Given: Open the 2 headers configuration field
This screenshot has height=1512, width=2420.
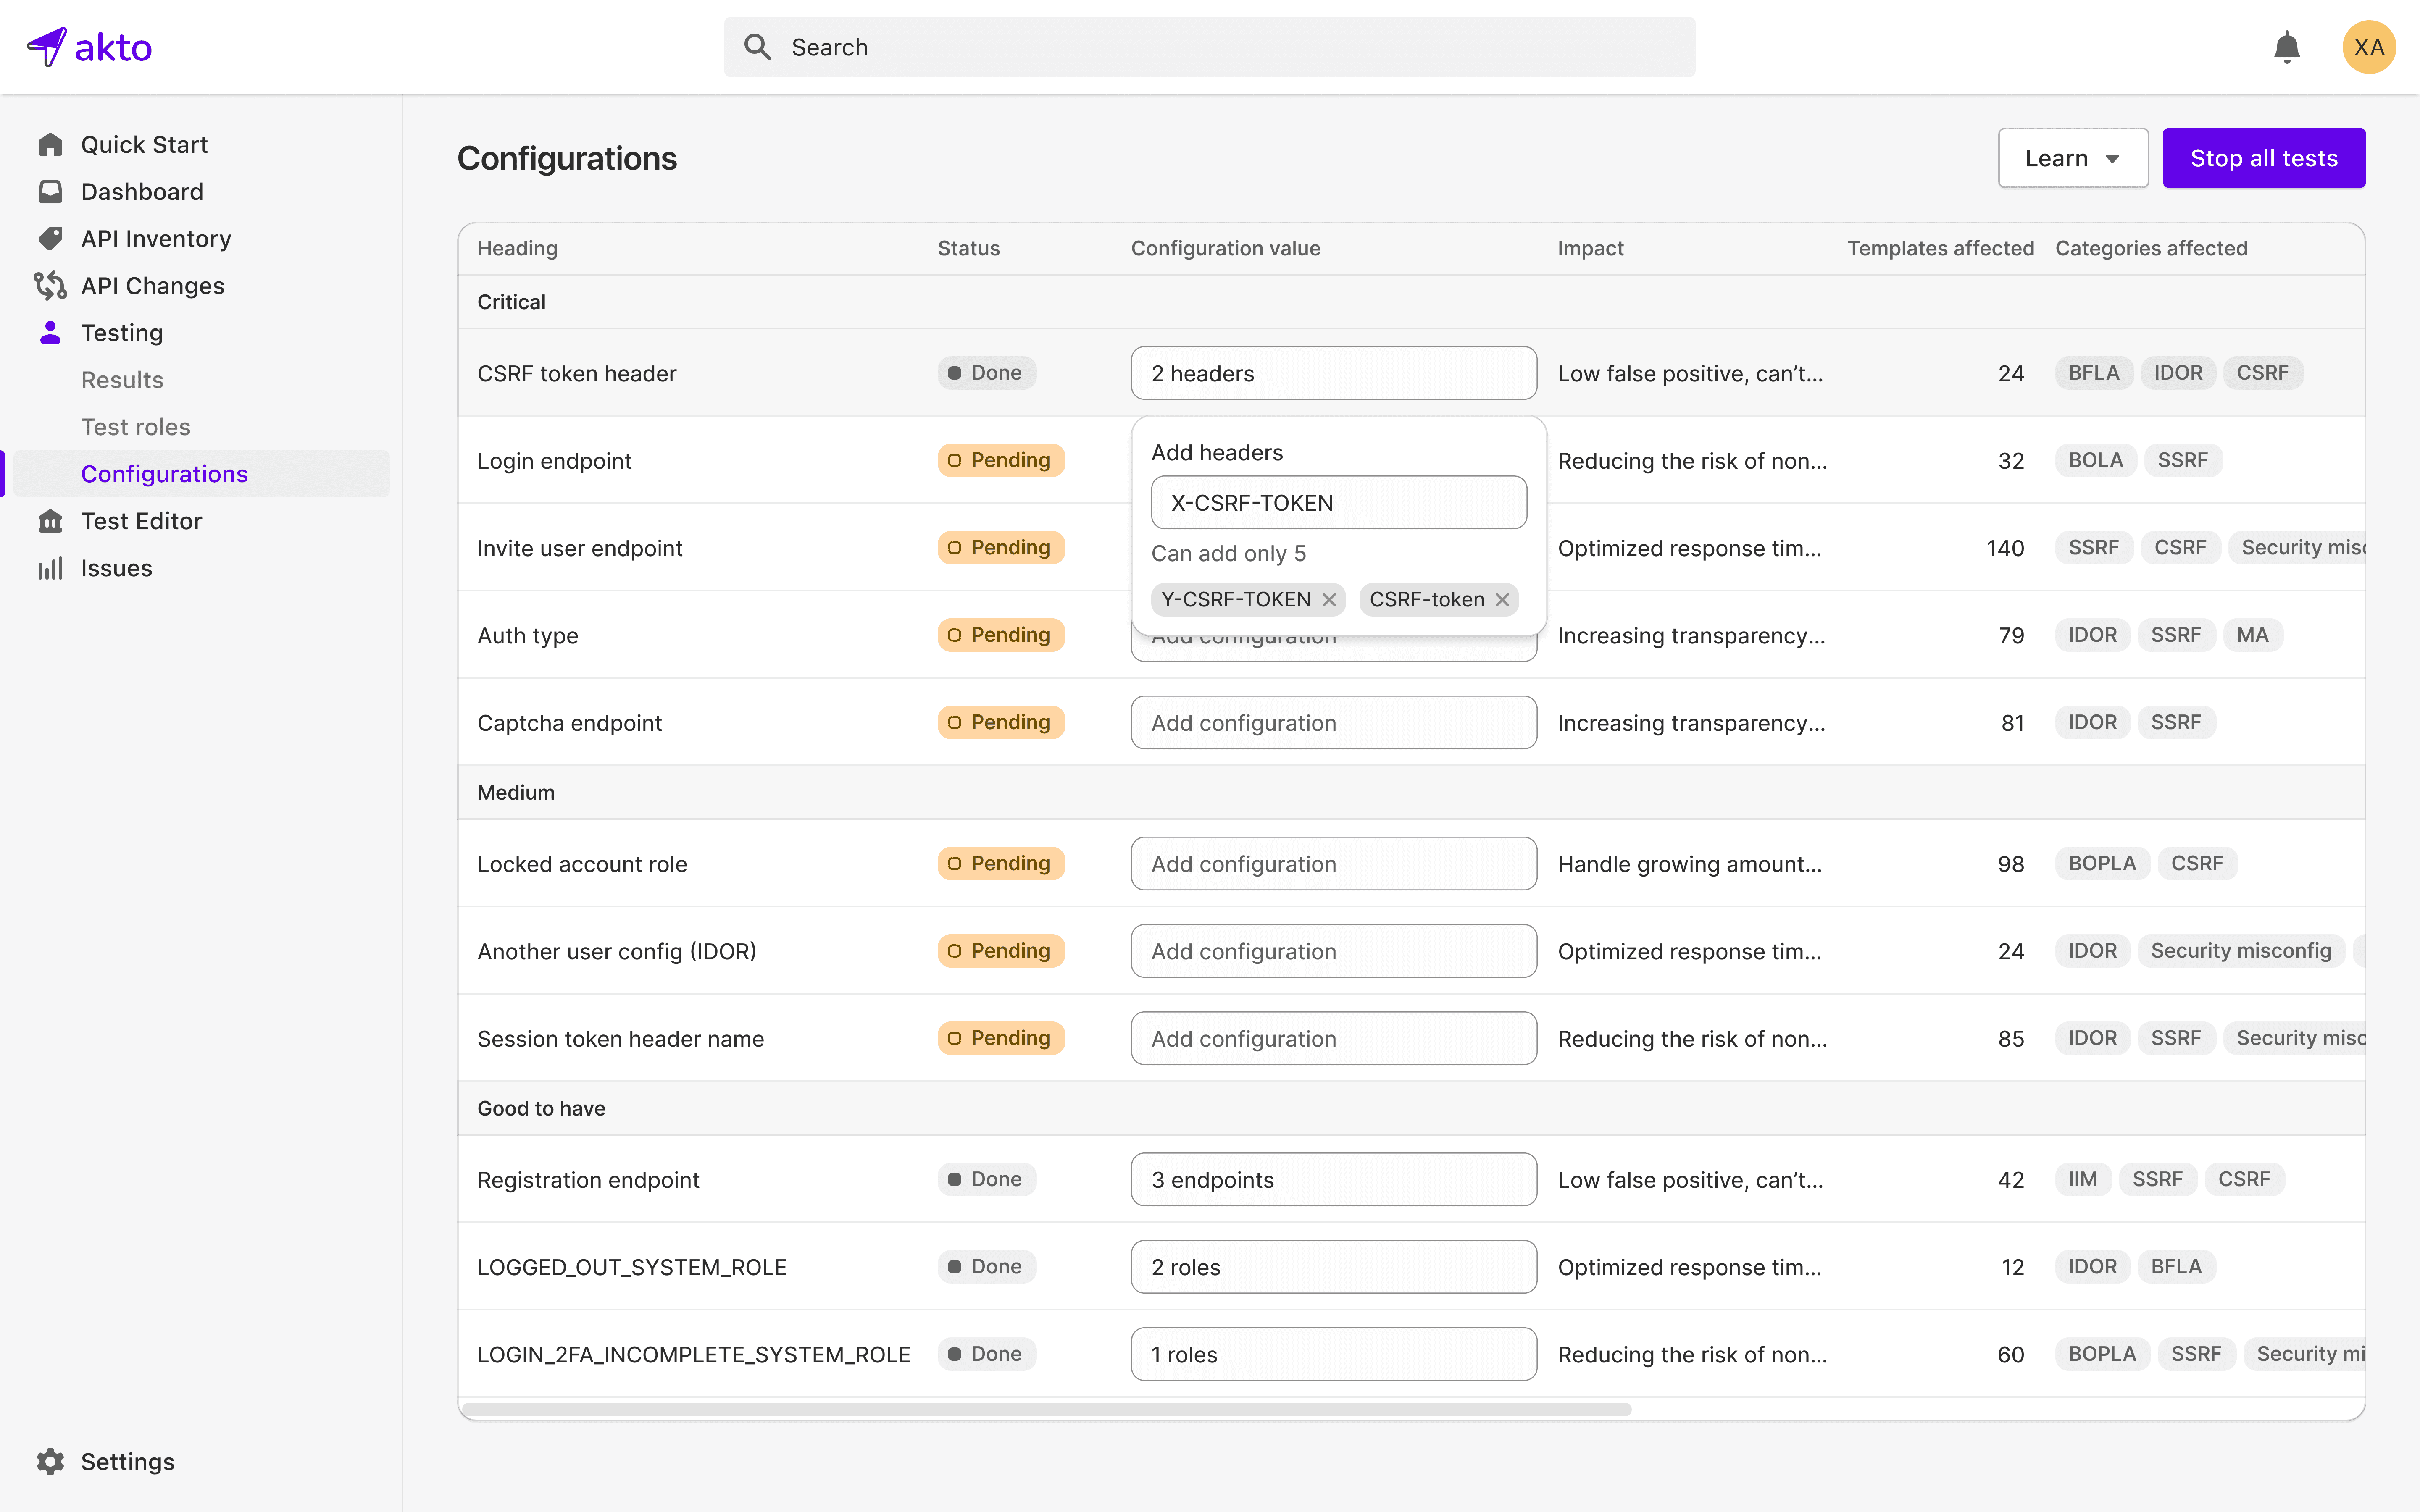Looking at the screenshot, I should [x=1333, y=373].
